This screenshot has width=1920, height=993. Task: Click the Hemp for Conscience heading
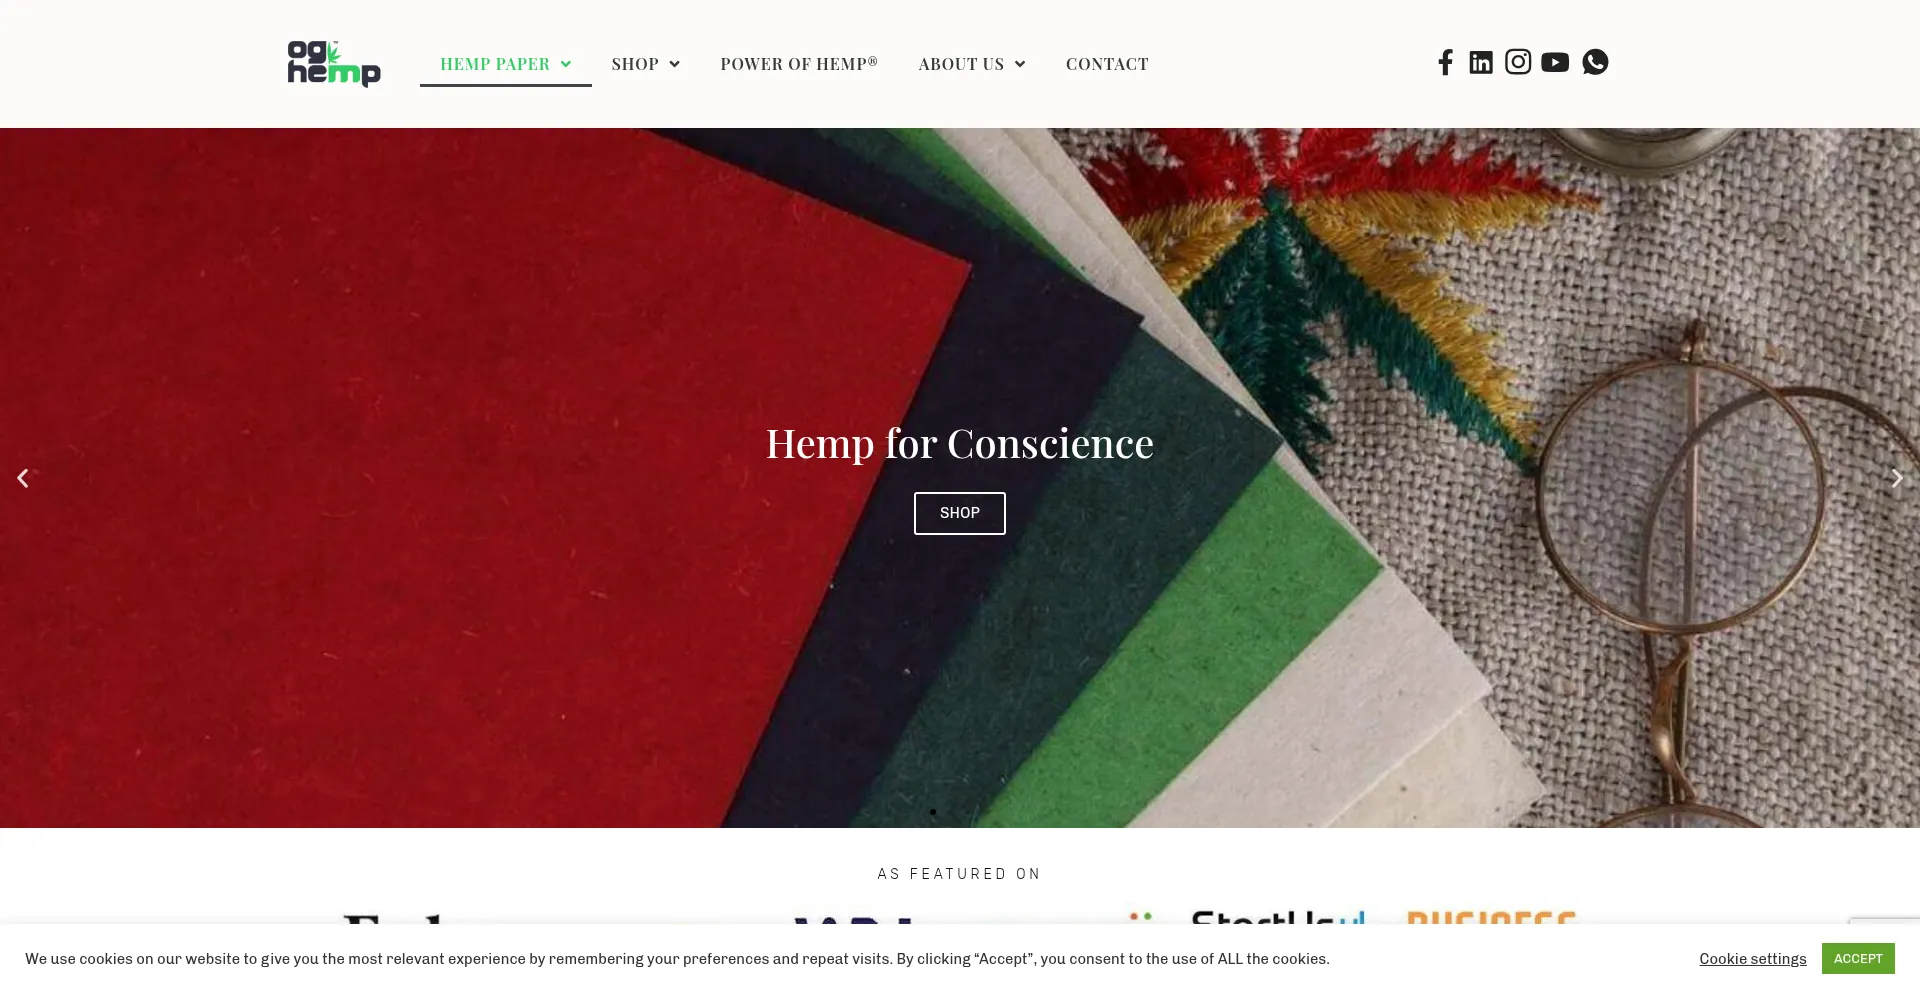[960, 443]
